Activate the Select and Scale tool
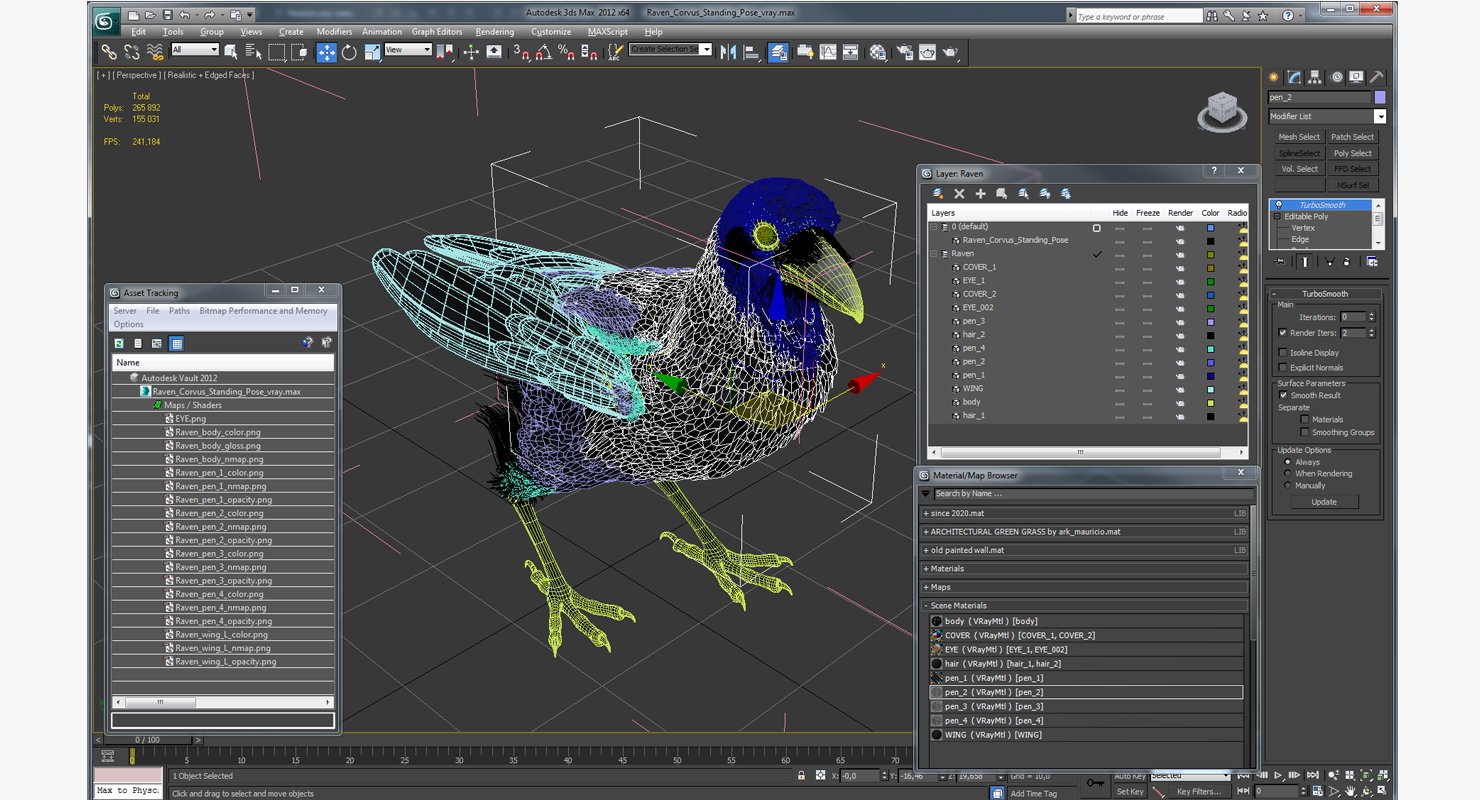This screenshot has width=1480, height=800. pos(372,52)
